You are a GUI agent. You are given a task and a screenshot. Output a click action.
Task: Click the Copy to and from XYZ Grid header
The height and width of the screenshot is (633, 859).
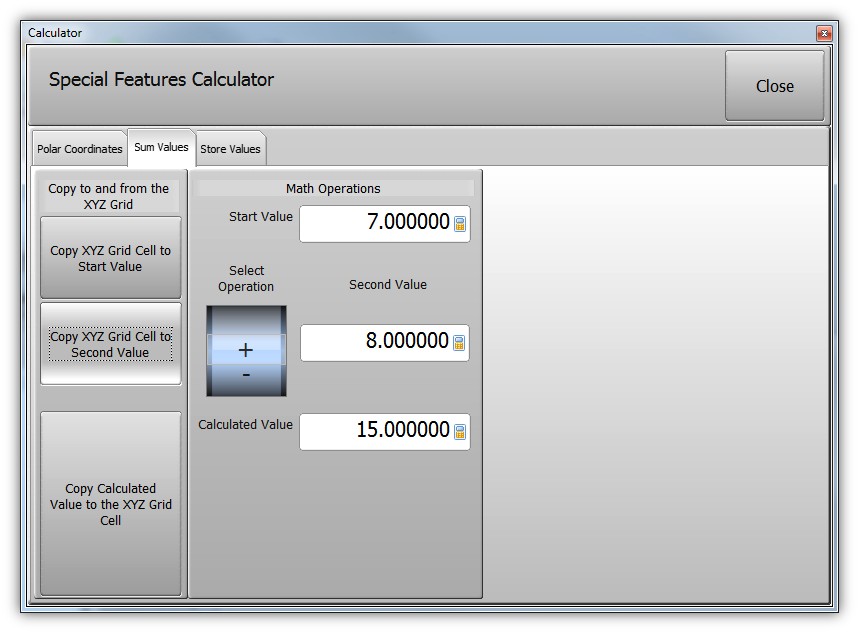(x=109, y=196)
